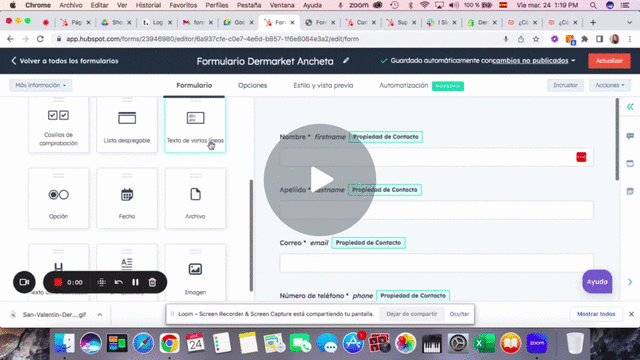Image resolution: width=640 pixels, height=360 pixels.
Task: Open macOS Spotlight search icon
Action: tap(593, 5)
